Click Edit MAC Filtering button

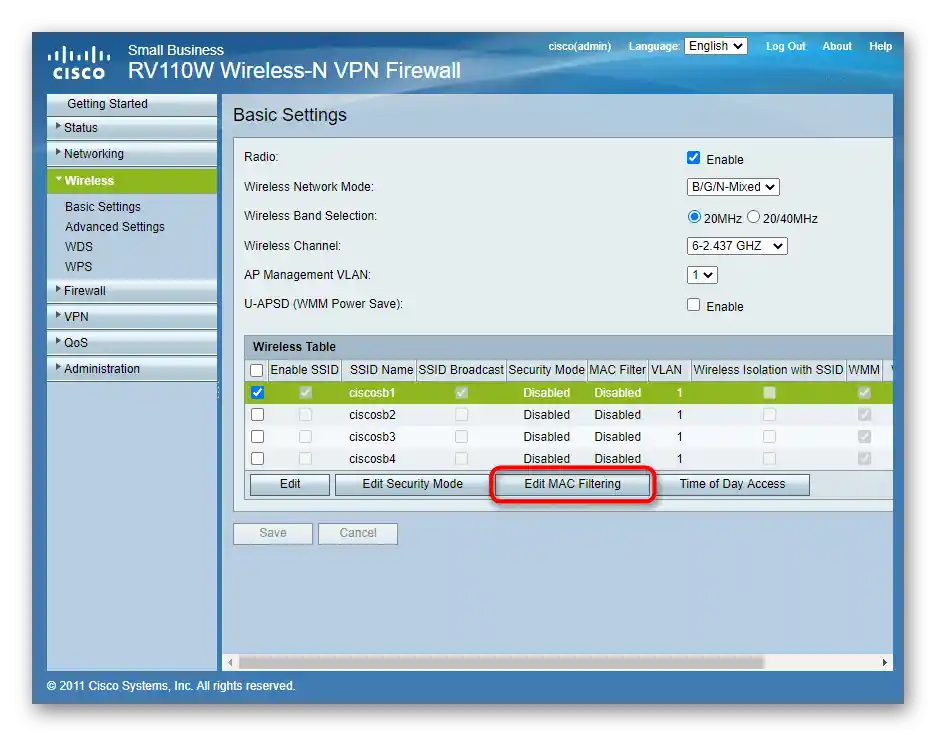(x=572, y=484)
